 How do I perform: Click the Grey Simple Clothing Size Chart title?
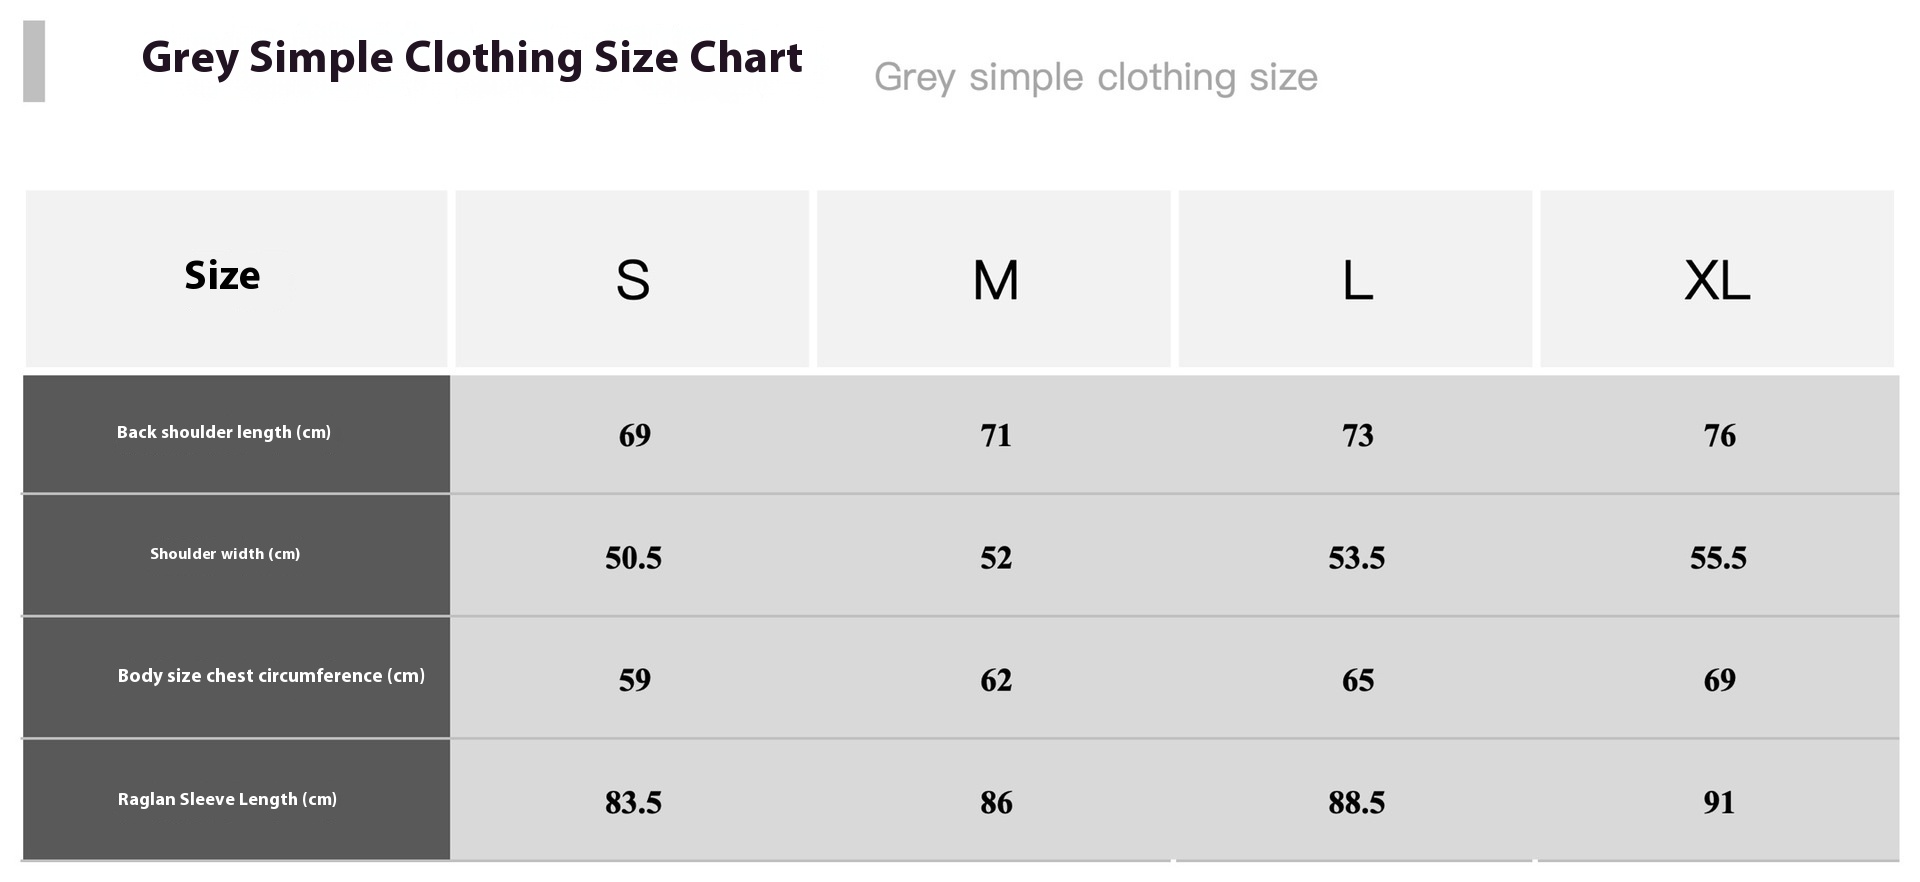(x=472, y=58)
